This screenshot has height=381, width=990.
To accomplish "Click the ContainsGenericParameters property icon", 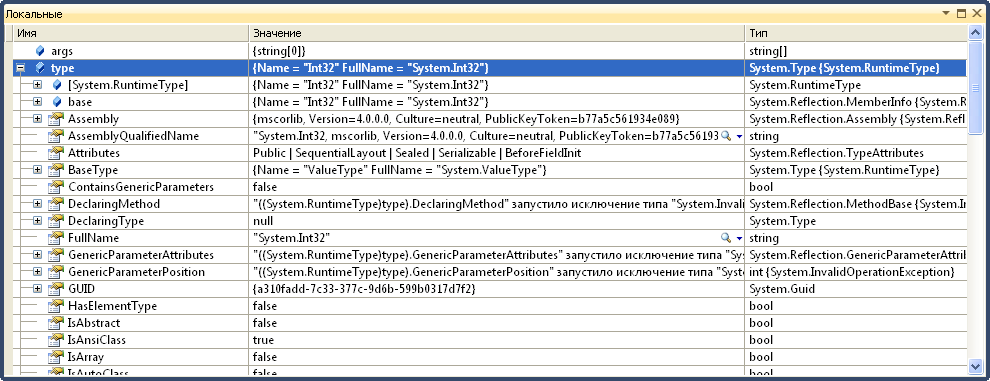I will point(57,187).
